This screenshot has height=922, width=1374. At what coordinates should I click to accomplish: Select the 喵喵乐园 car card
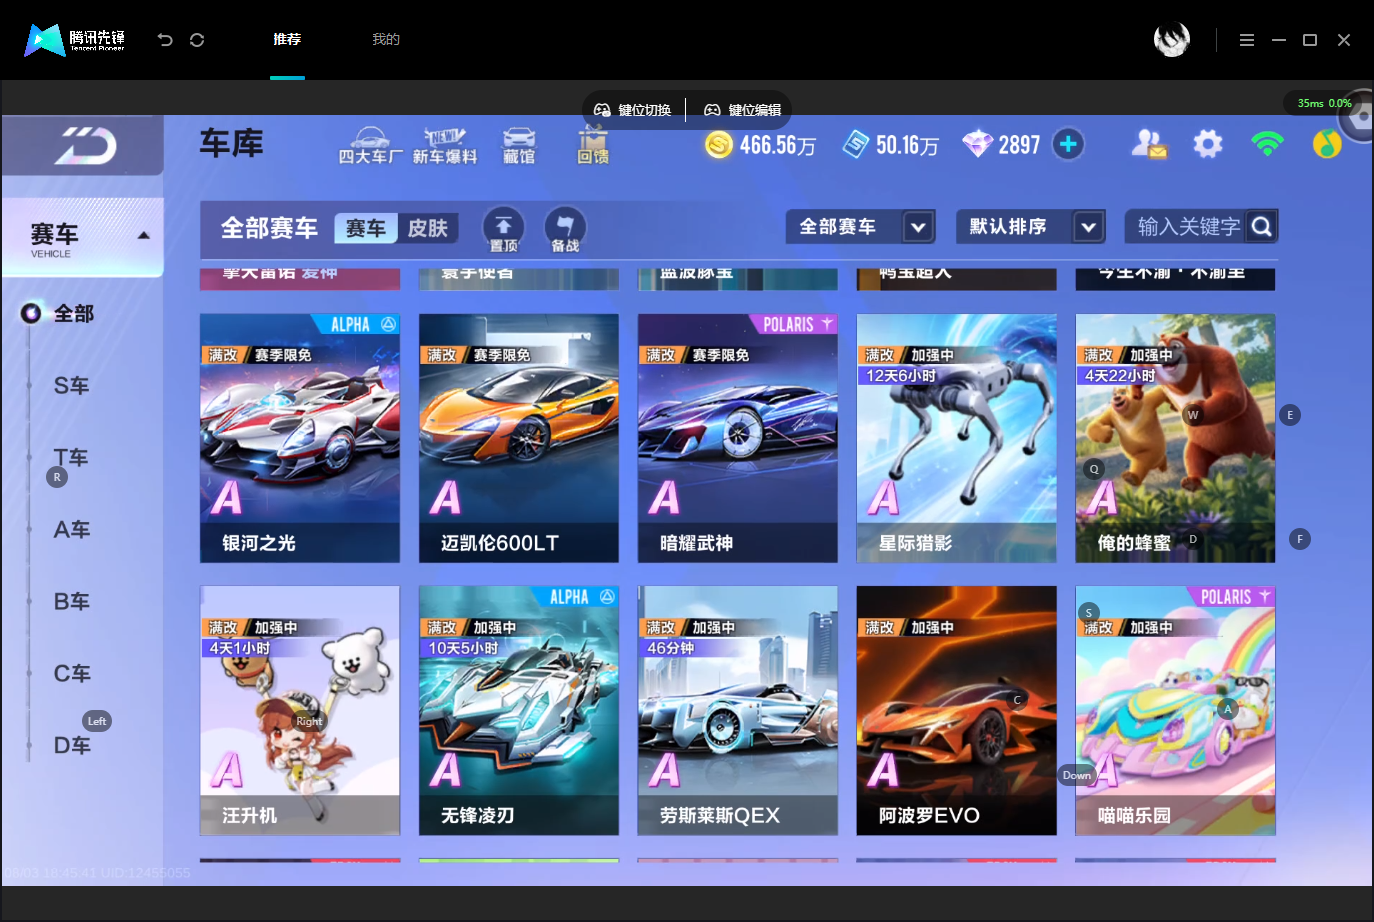1176,710
